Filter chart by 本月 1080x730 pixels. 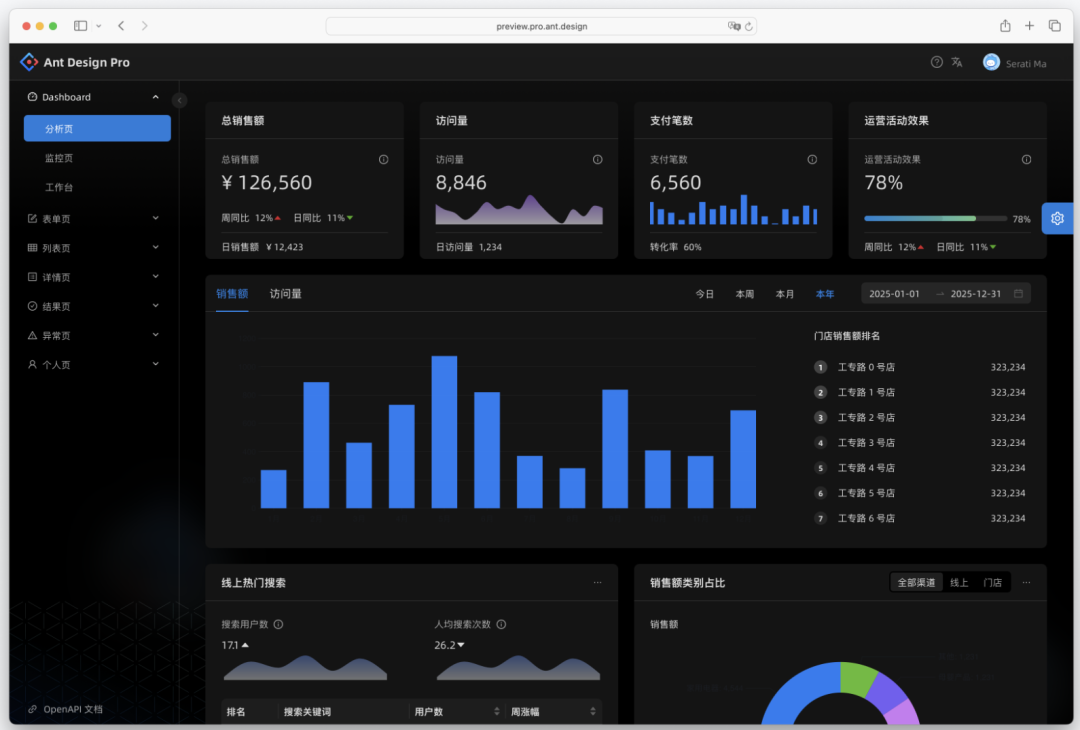click(x=785, y=294)
